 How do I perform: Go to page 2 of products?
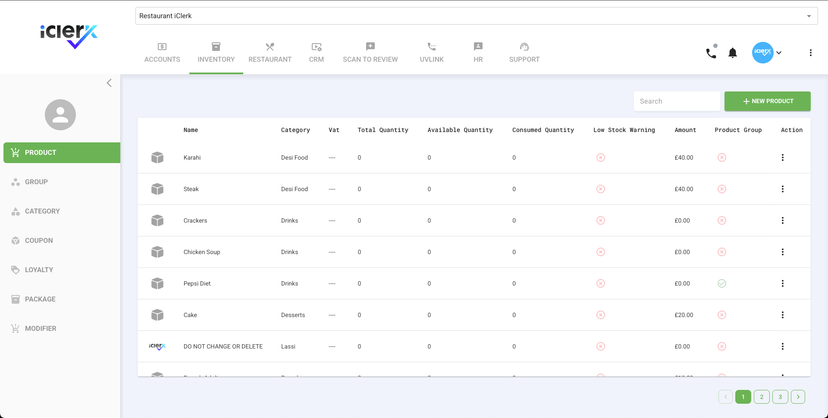pyautogui.click(x=761, y=397)
